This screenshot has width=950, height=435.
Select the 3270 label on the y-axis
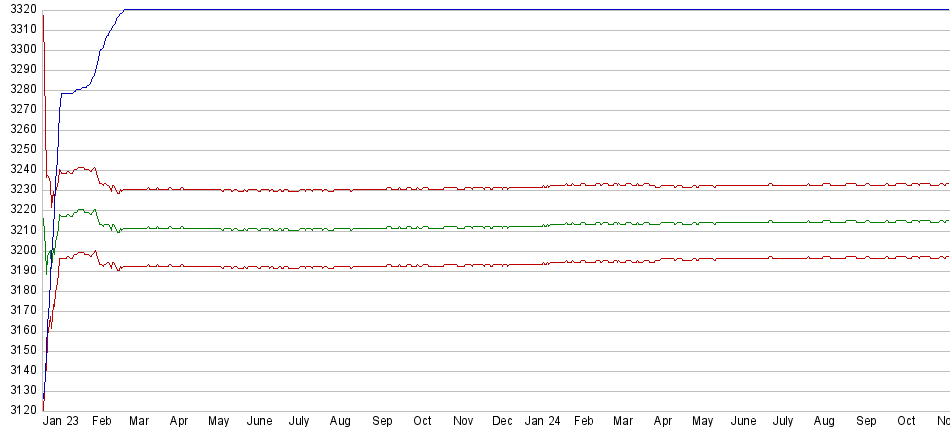coord(23,110)
